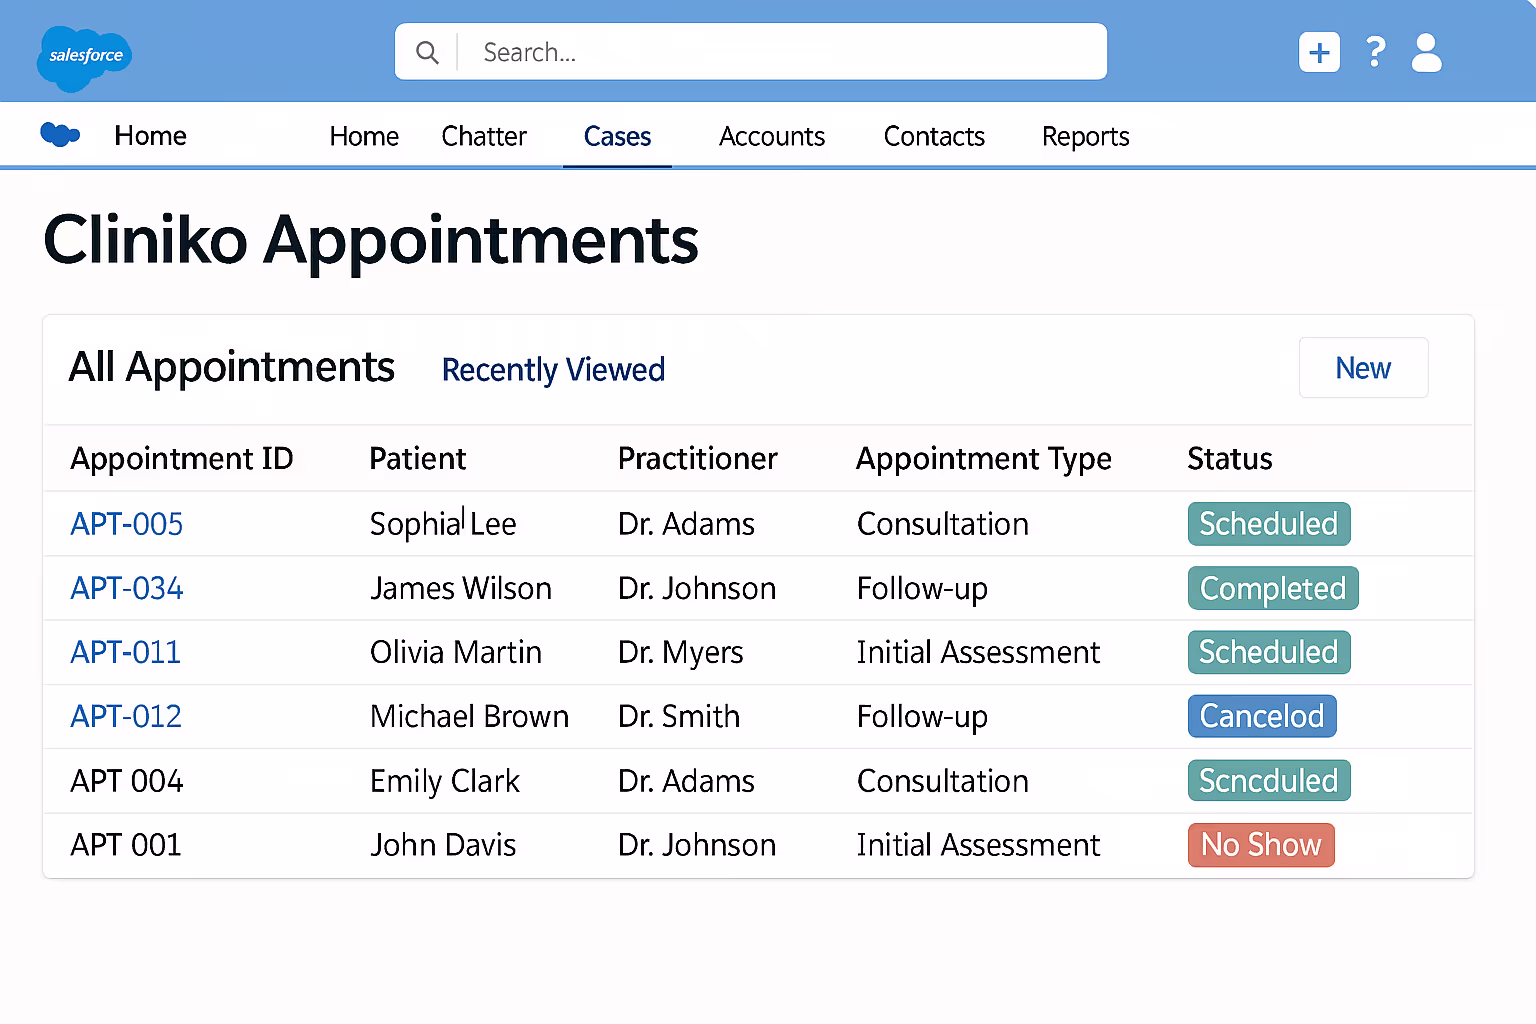The width and height of the screenshot is (1536, 1024).
Task: Click the search magnifier icon
Action: 427,52
